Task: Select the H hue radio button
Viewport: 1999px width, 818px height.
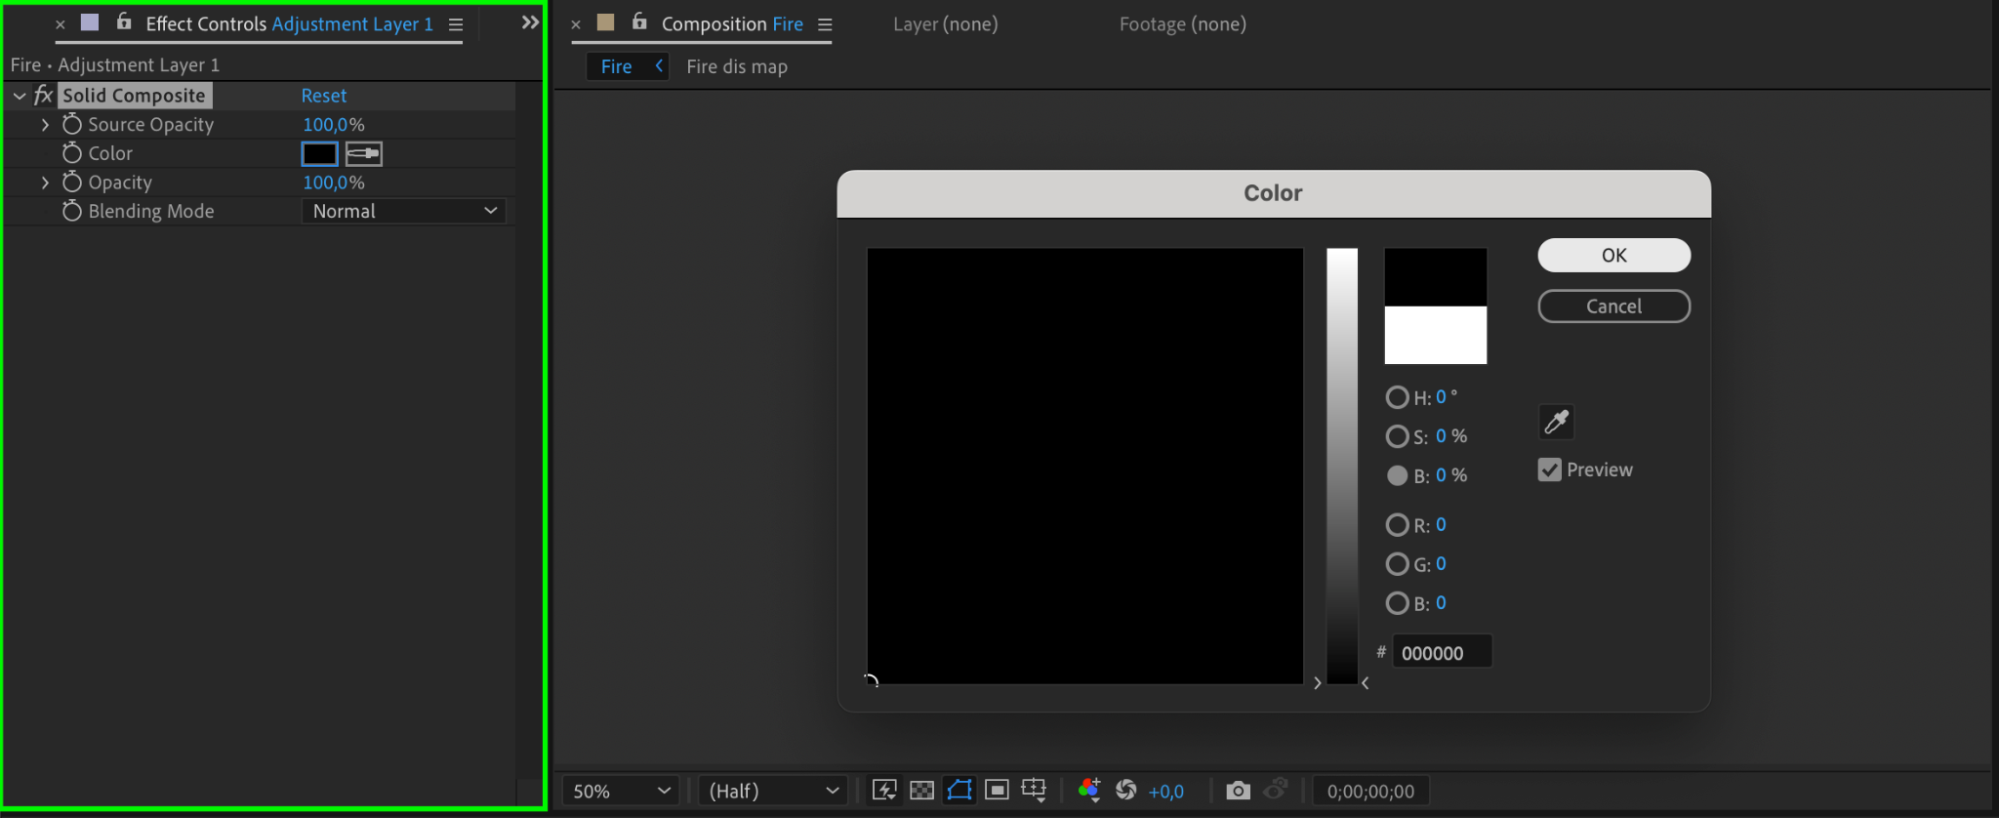Action: coord(1397,398)
